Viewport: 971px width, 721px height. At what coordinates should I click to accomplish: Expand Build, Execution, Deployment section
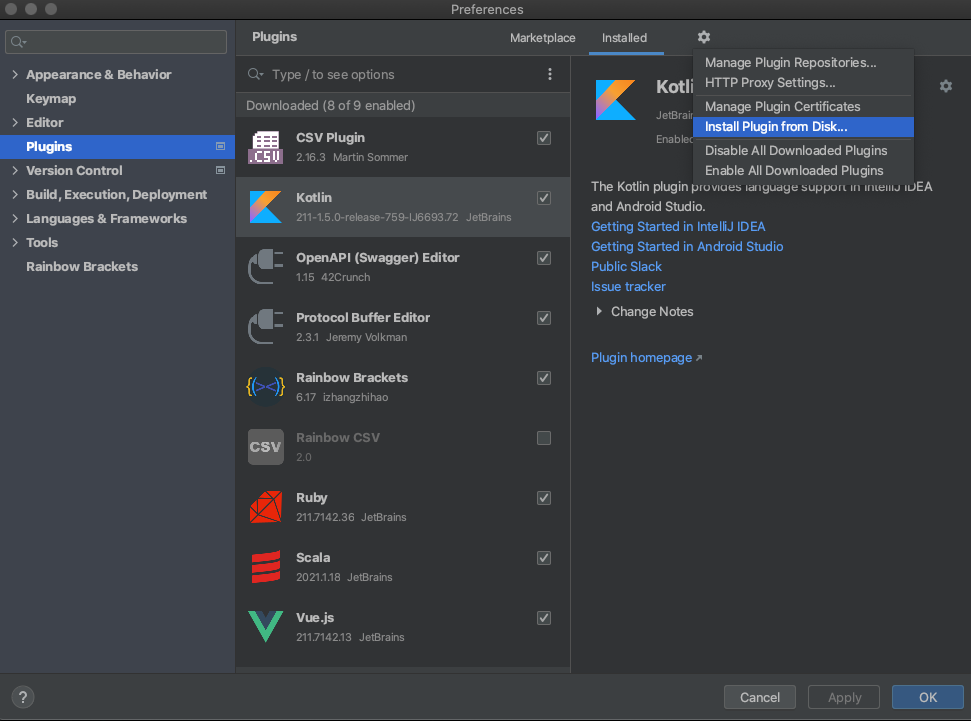15,194
